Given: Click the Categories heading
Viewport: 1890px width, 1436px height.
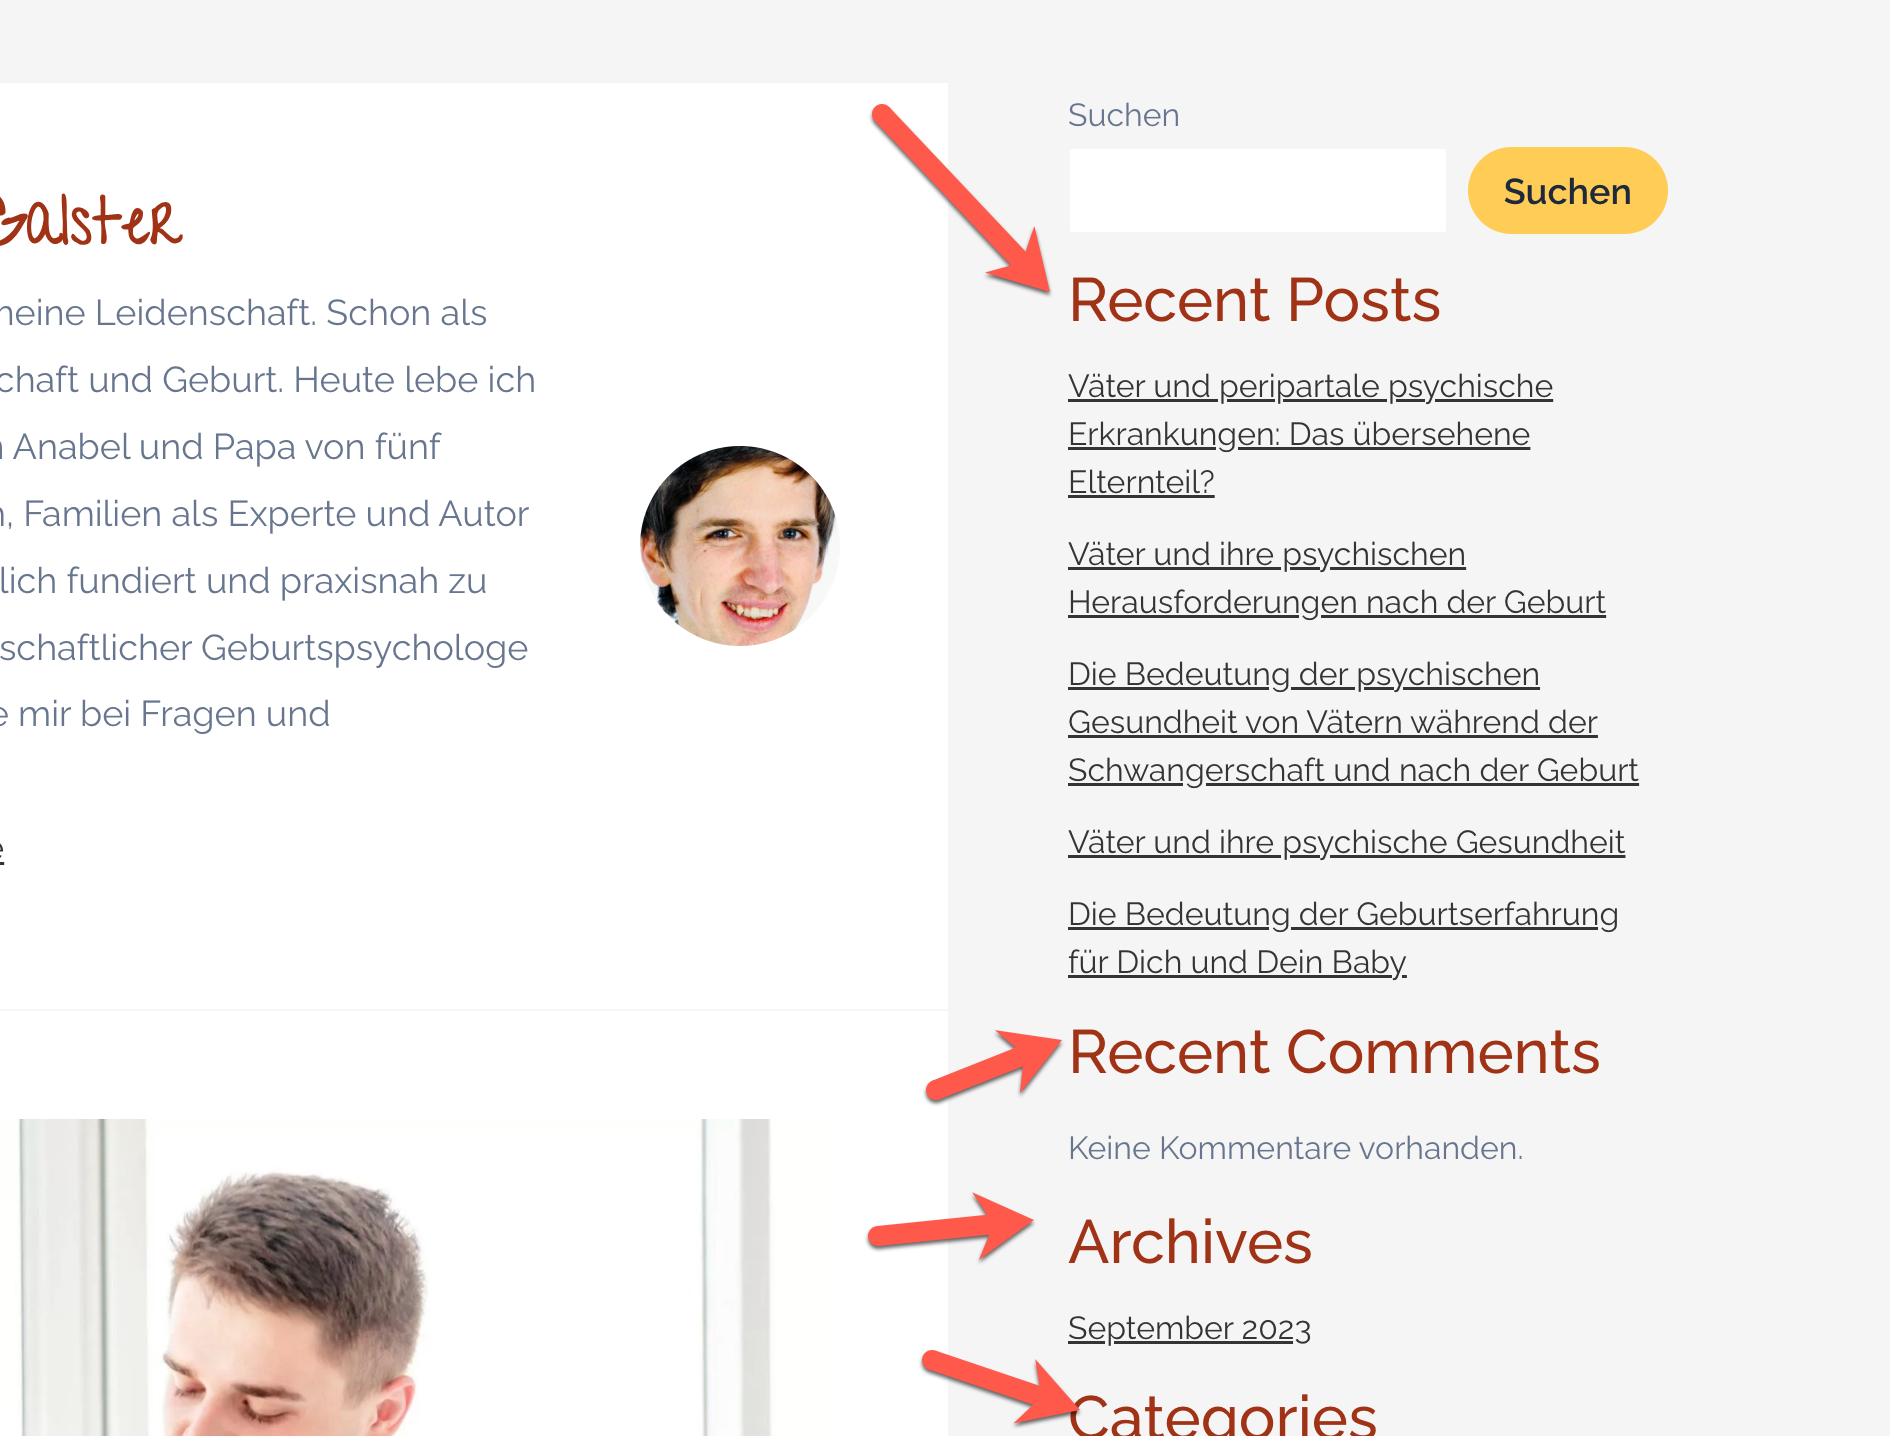Looking at the screenshot, I should pos(1222,1412).
